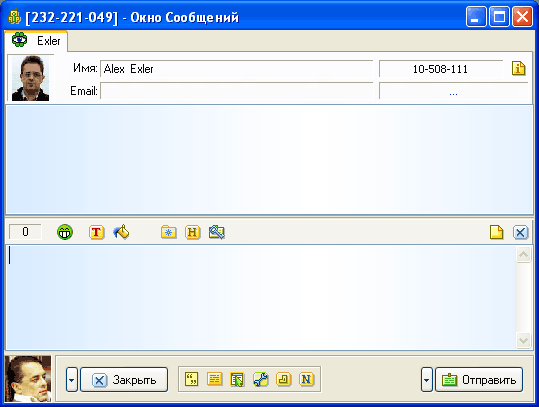Click the quote marks icon

(191, 379)
